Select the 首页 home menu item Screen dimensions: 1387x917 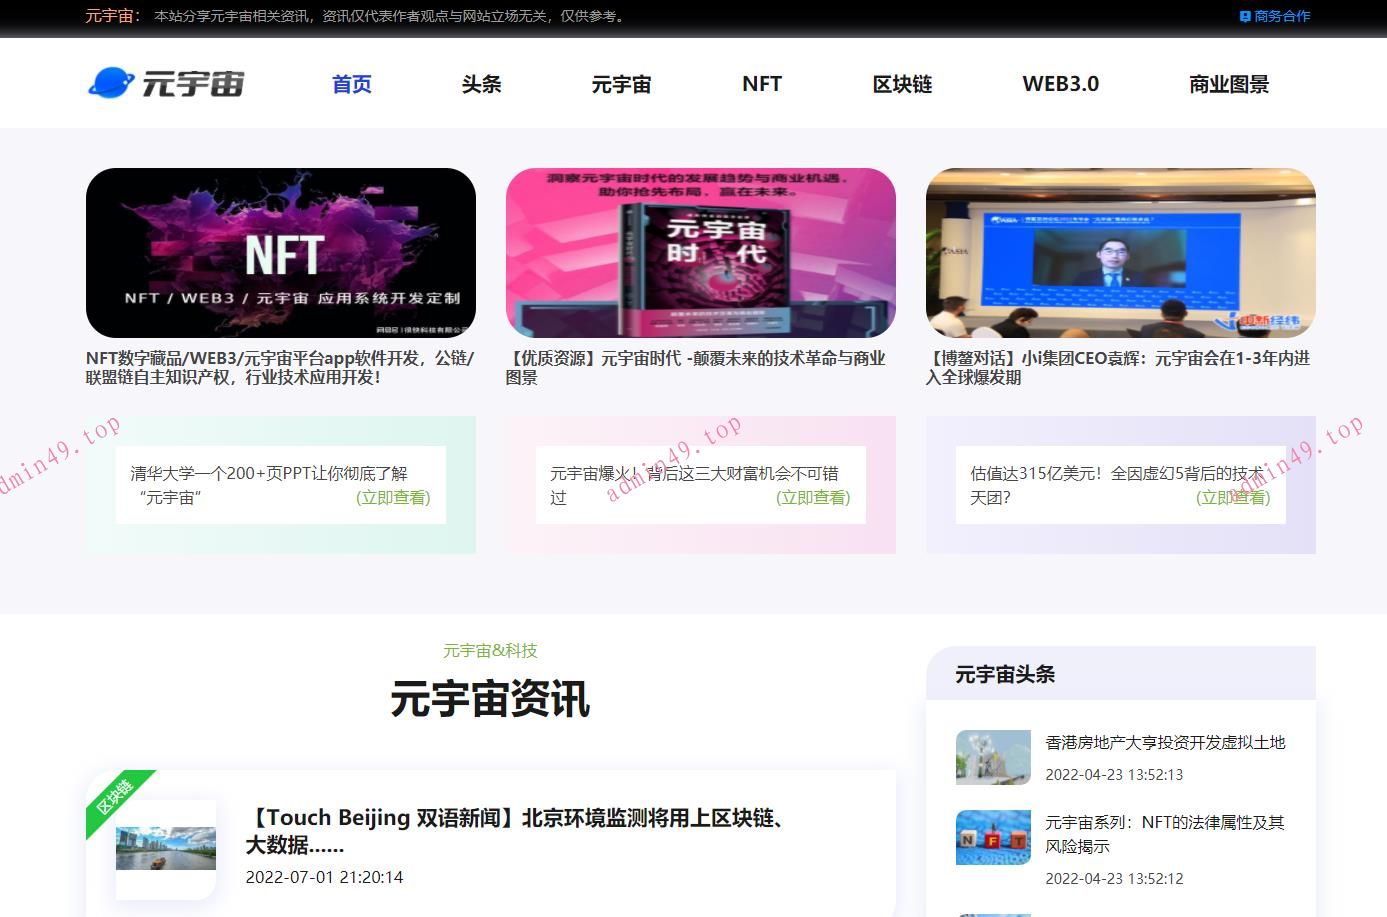coord(350,84)
